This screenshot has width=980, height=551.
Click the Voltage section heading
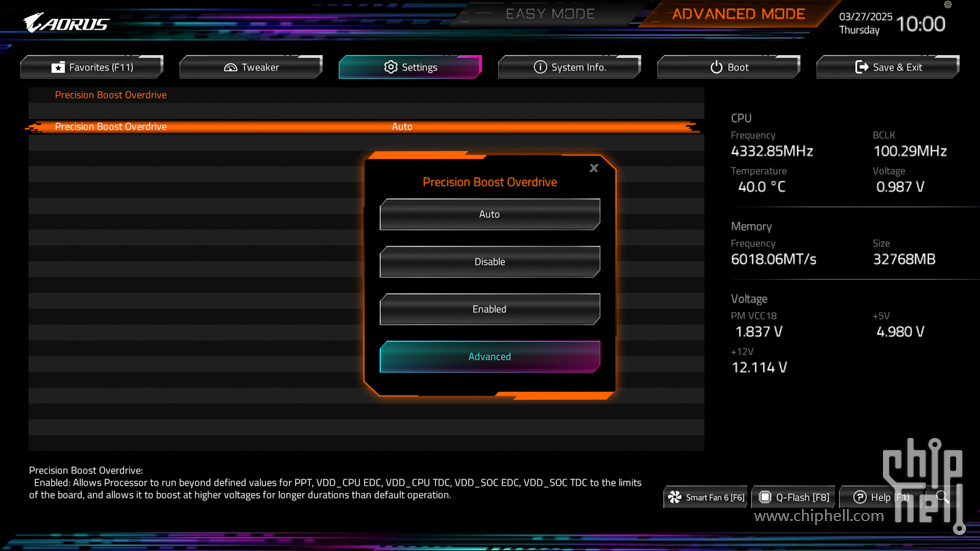click(749, 299)
